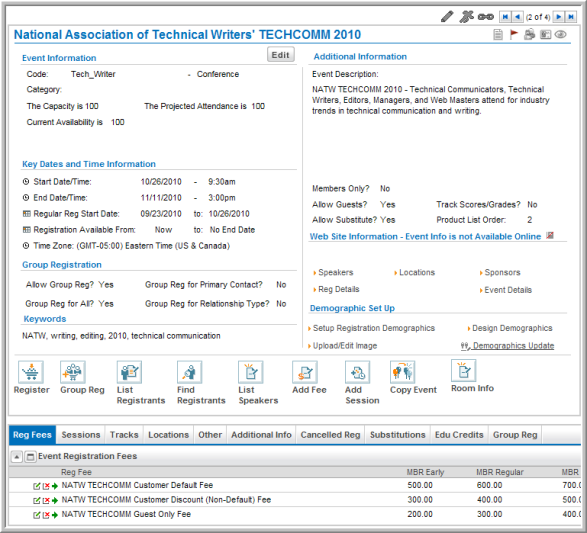The image size is (587, 533).
Task: Click the pencil edit icon at top
Action: click(x=447, y=16)
